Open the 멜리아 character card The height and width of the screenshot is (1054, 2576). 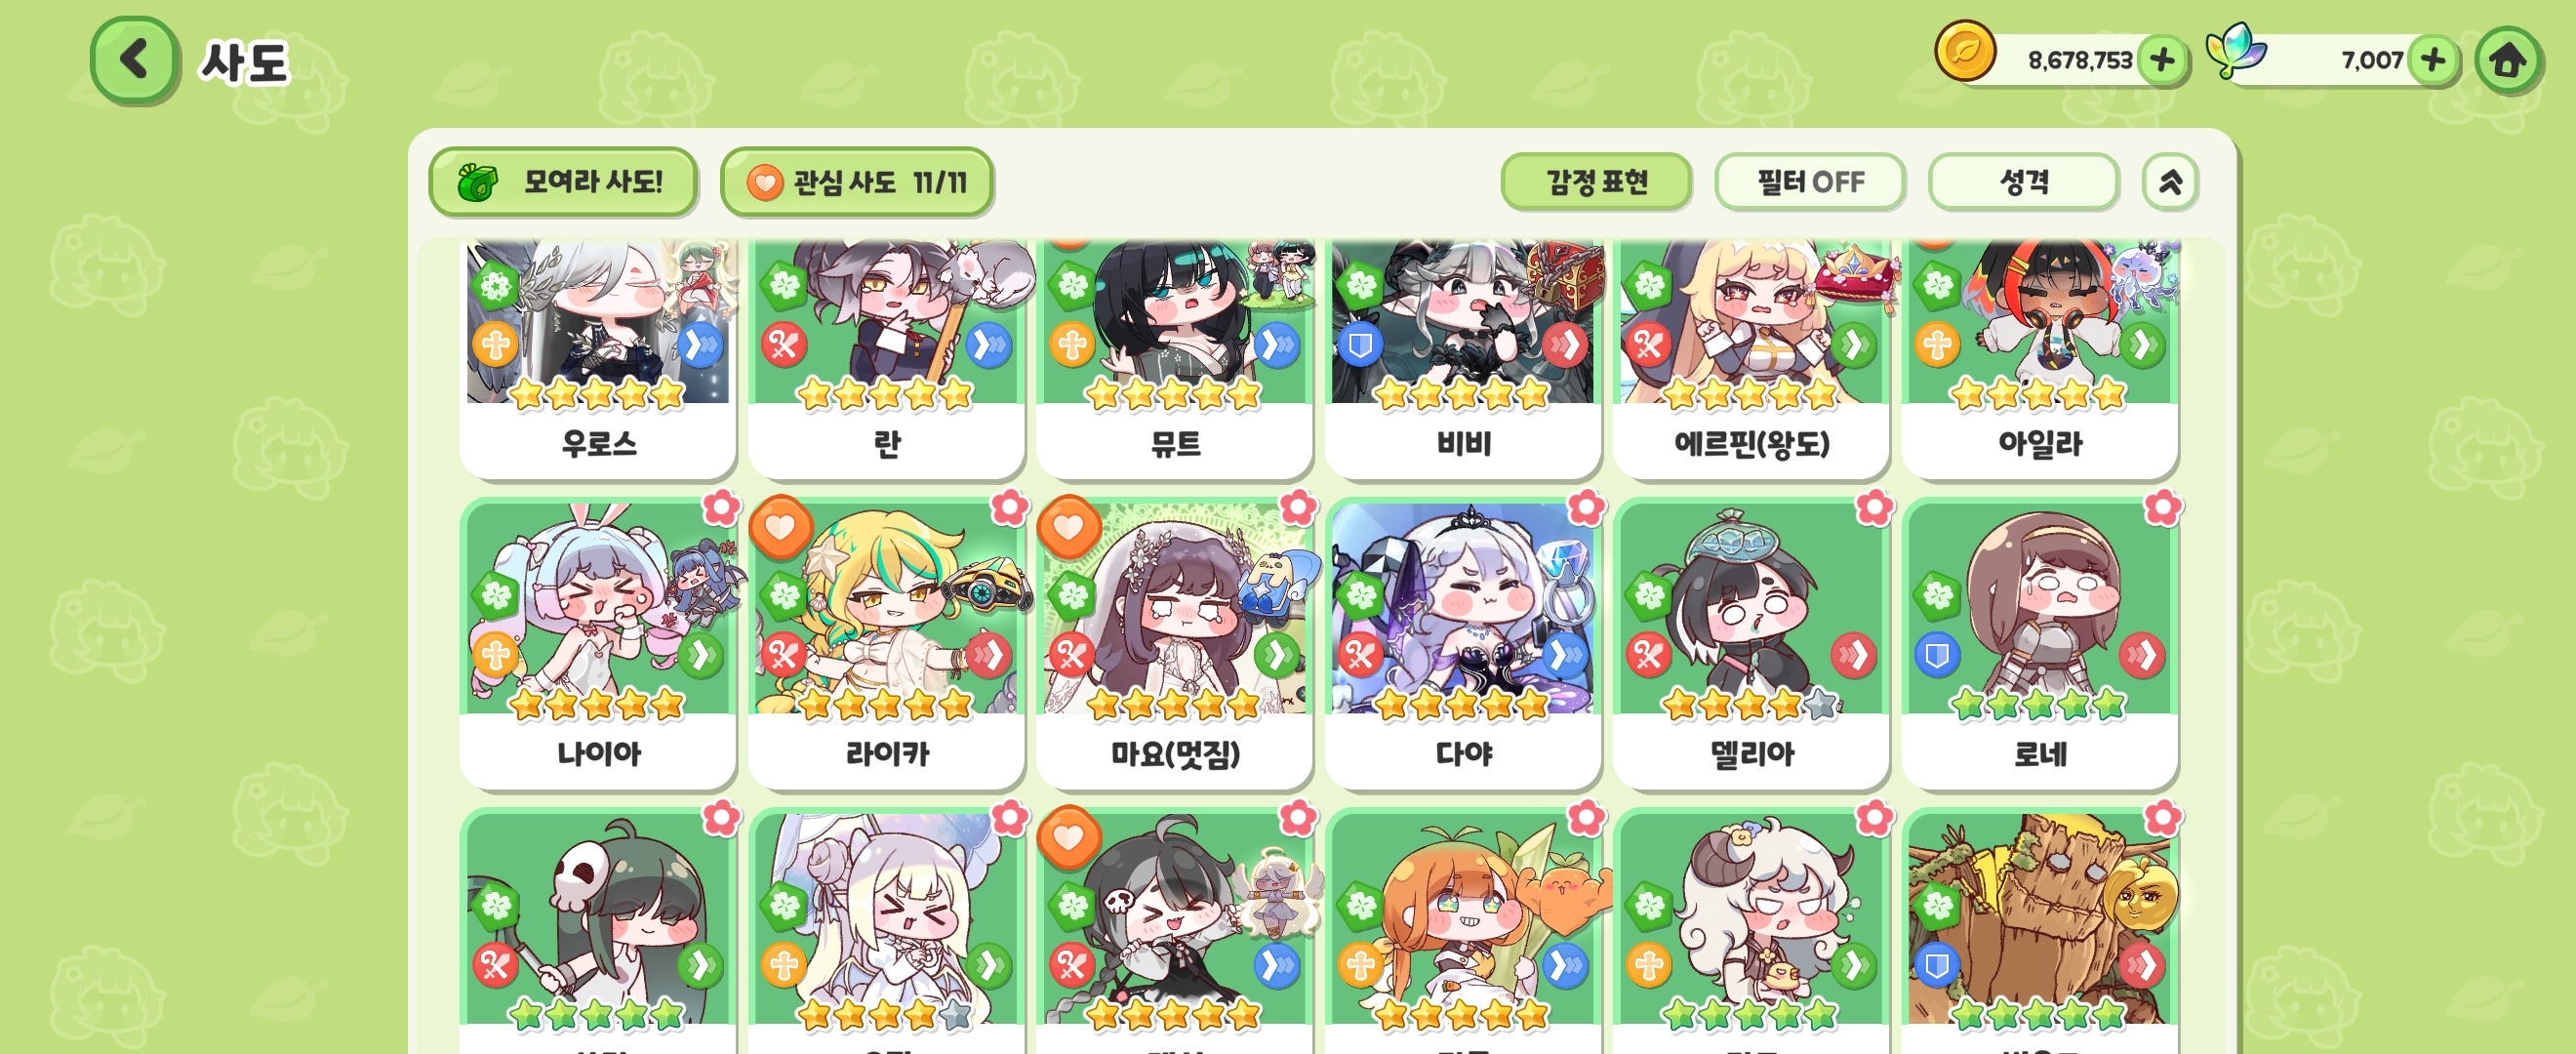pyautogui.click(x=1751, y=643)
